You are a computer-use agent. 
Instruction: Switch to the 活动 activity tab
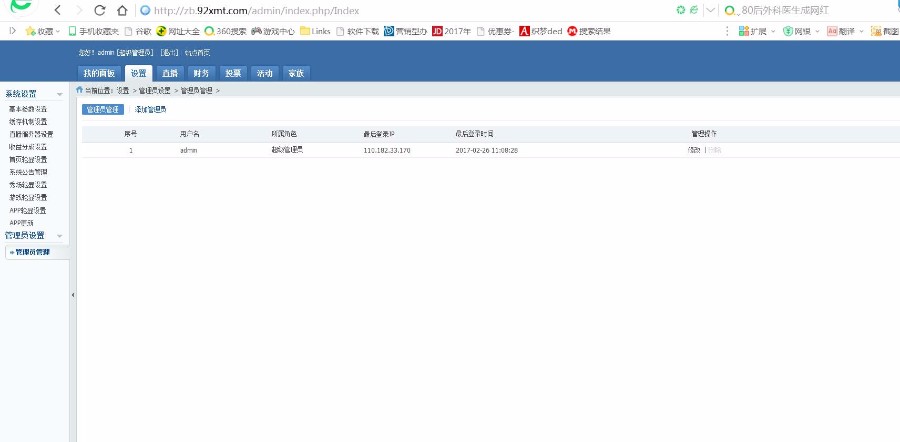(x=265, y=73)
